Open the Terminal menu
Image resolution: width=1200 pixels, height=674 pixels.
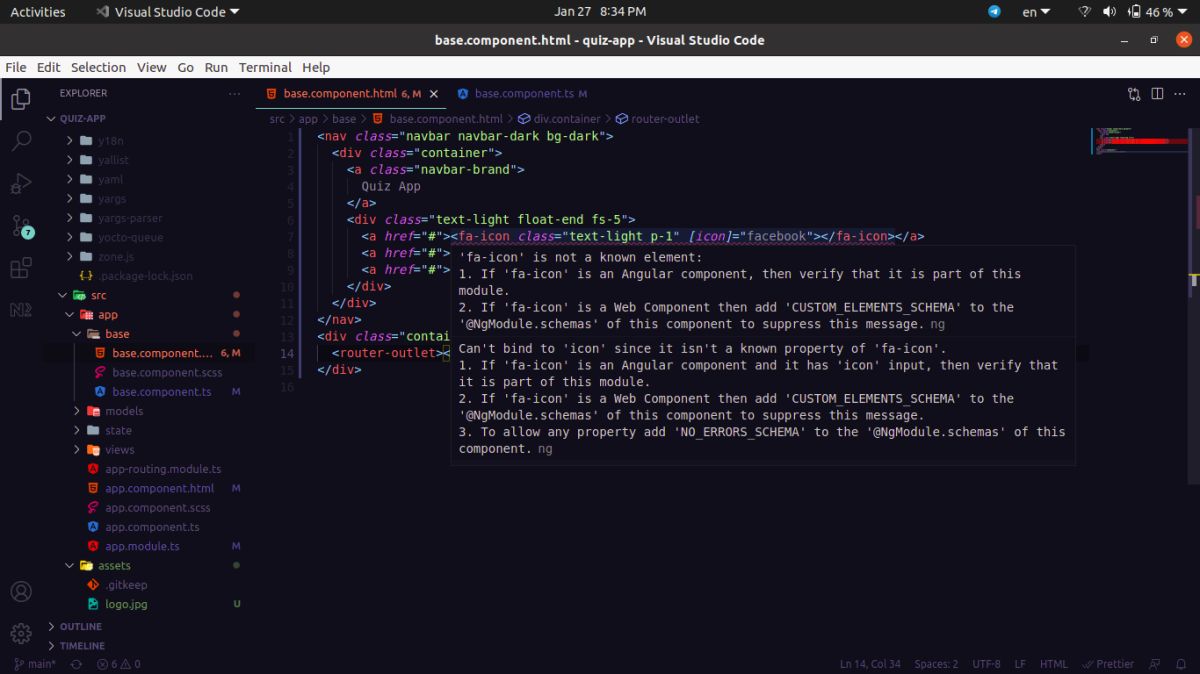coord(265,67)
